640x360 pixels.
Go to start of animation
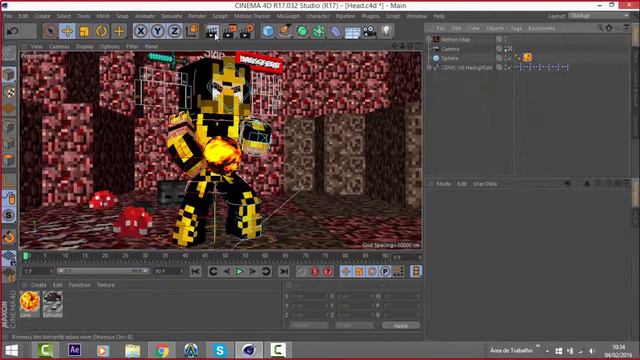pos(196,271)
